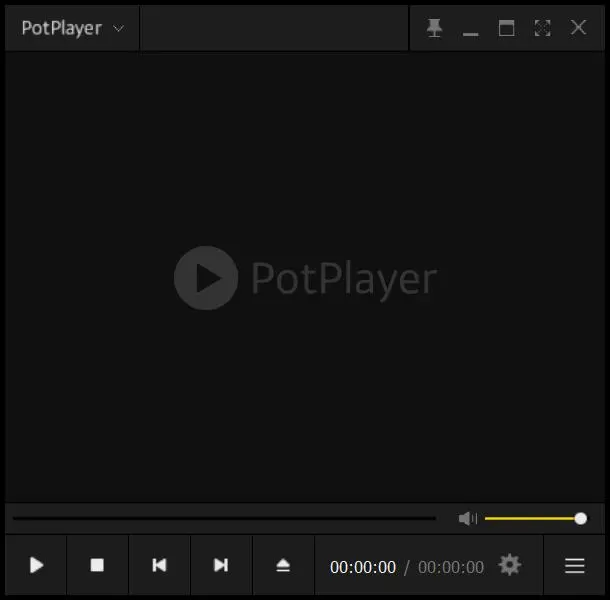Toggle fullscreen mode icon
The width and height of the screenshot is (610, 600).
click(x=542, y=28)
